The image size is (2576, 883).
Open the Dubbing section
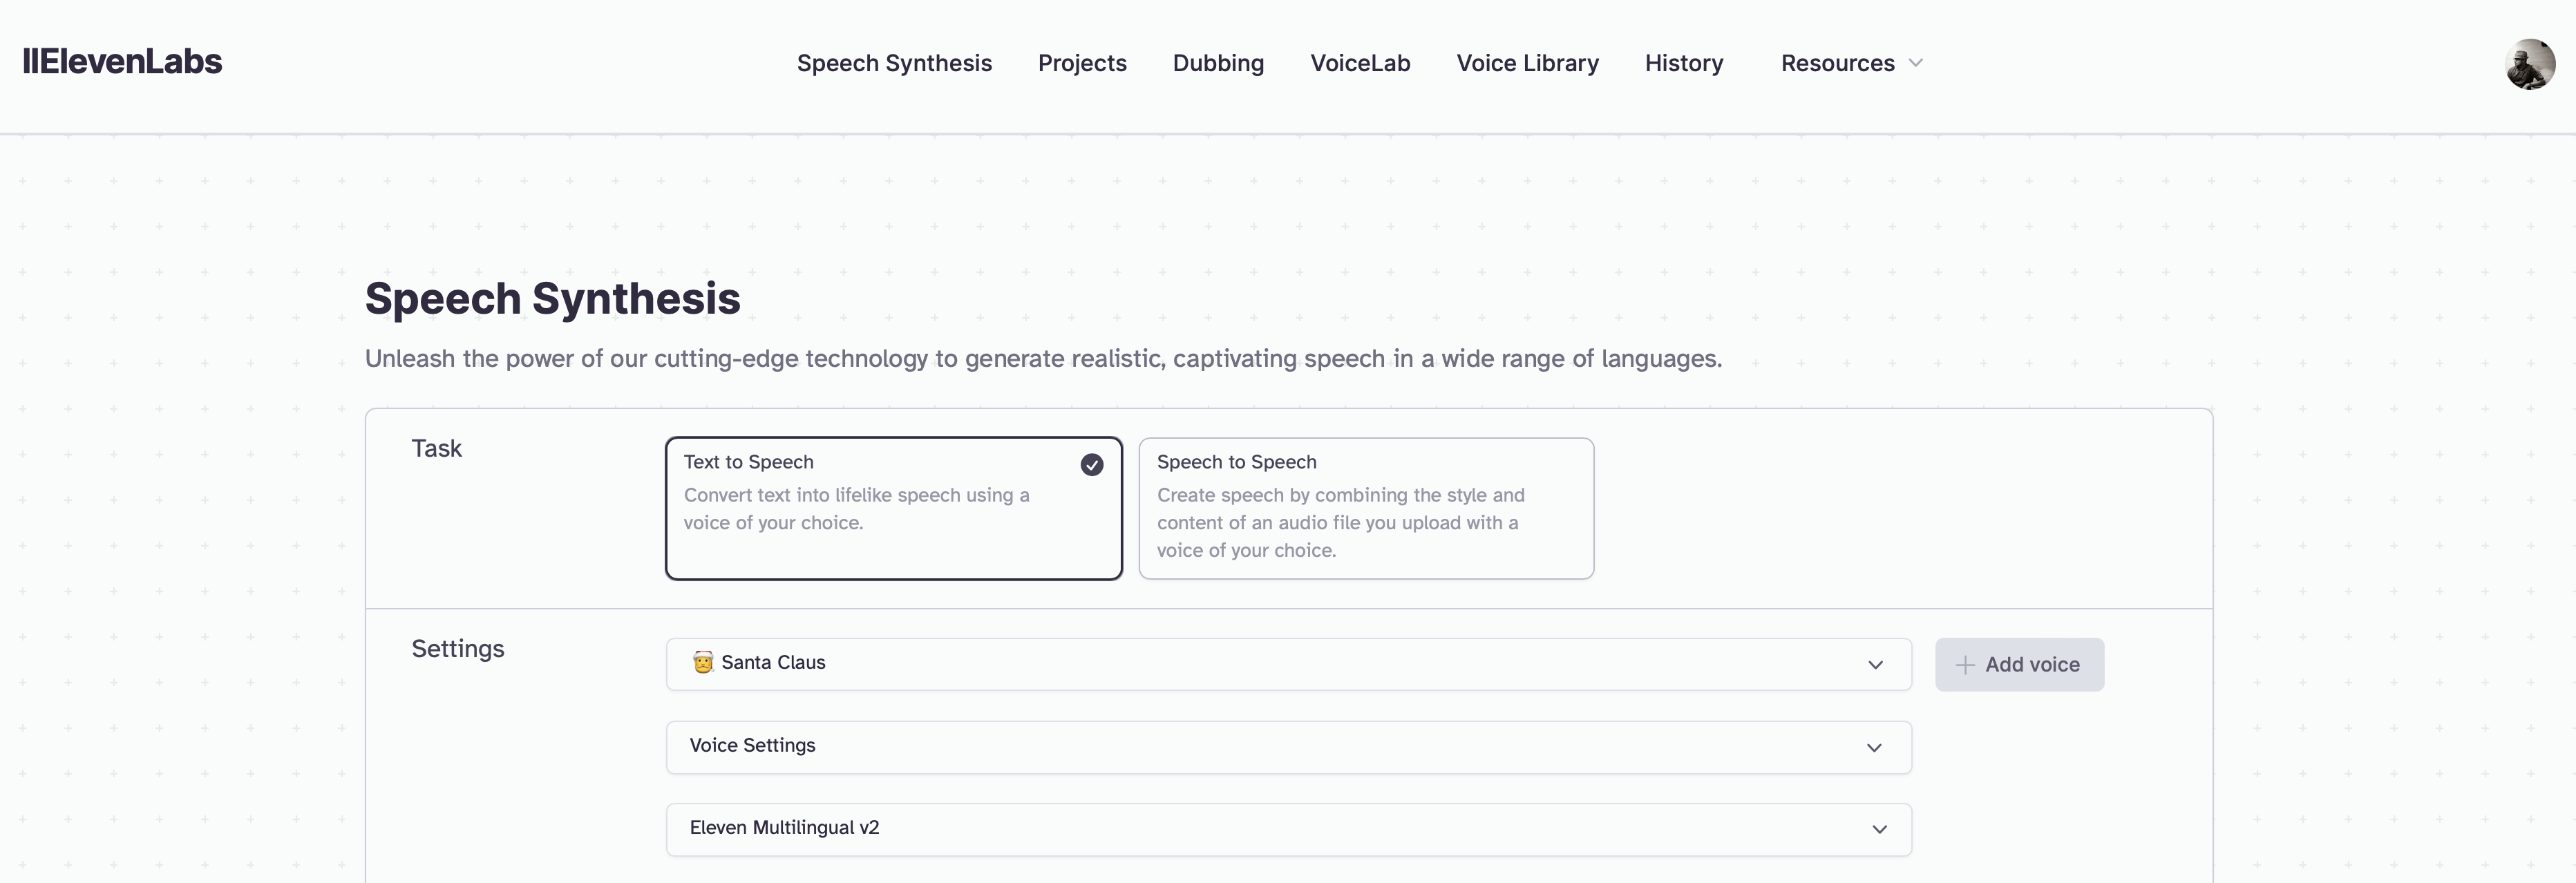[x=1218, y=63]
